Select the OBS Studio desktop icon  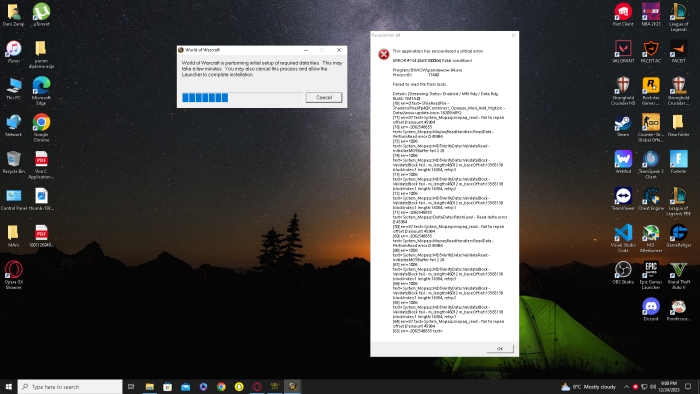click(x=623, y=273)
